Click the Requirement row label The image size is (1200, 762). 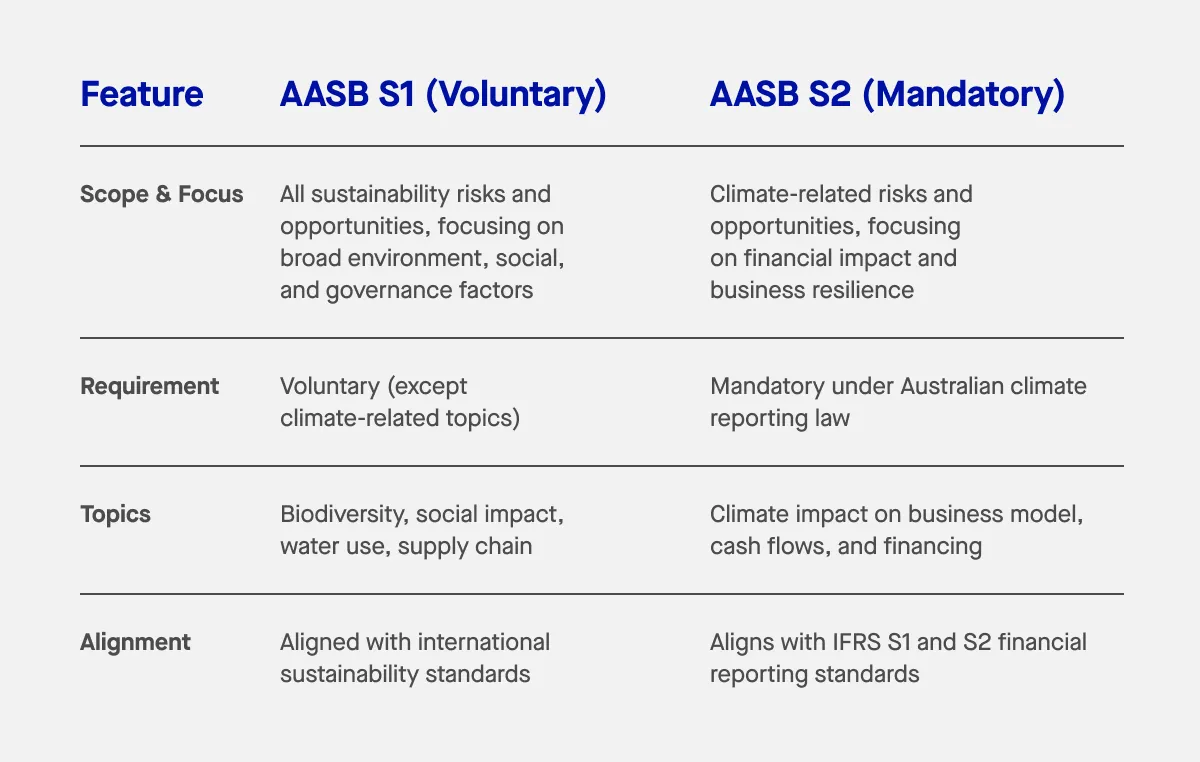(x=149, y=386)
